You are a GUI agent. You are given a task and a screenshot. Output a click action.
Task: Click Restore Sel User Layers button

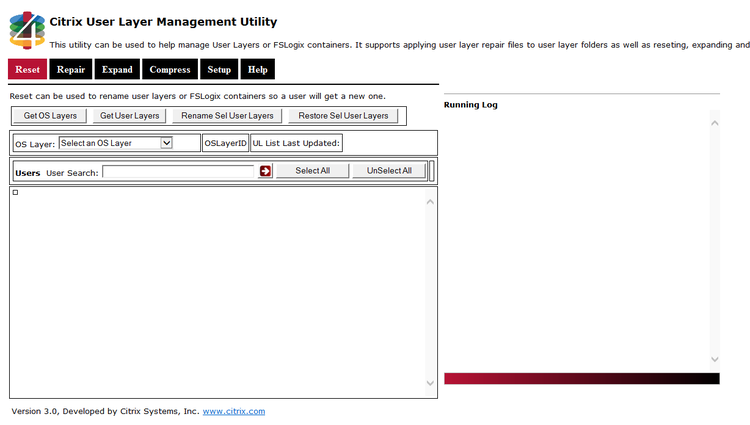point(343,116)
